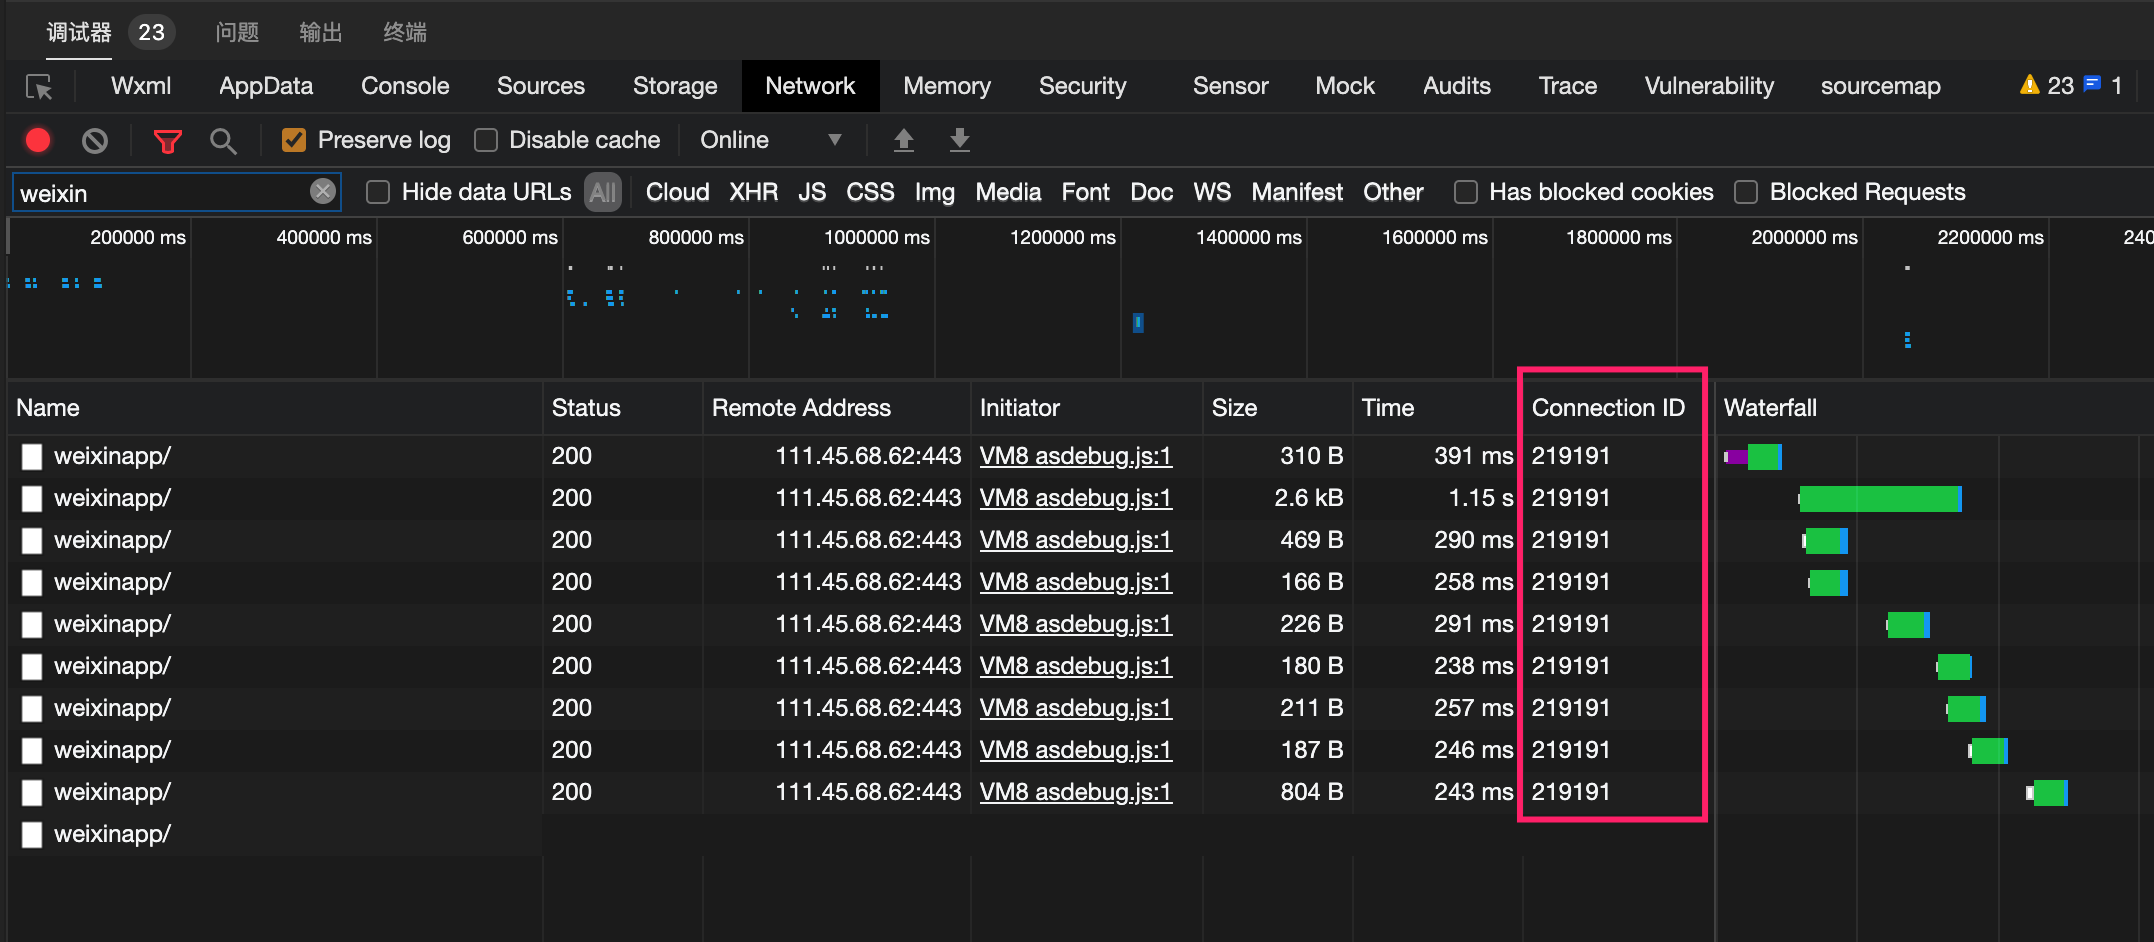Import HAR file upload arrow
This screenshot has height=942, width=2154.
click(904, 140)
